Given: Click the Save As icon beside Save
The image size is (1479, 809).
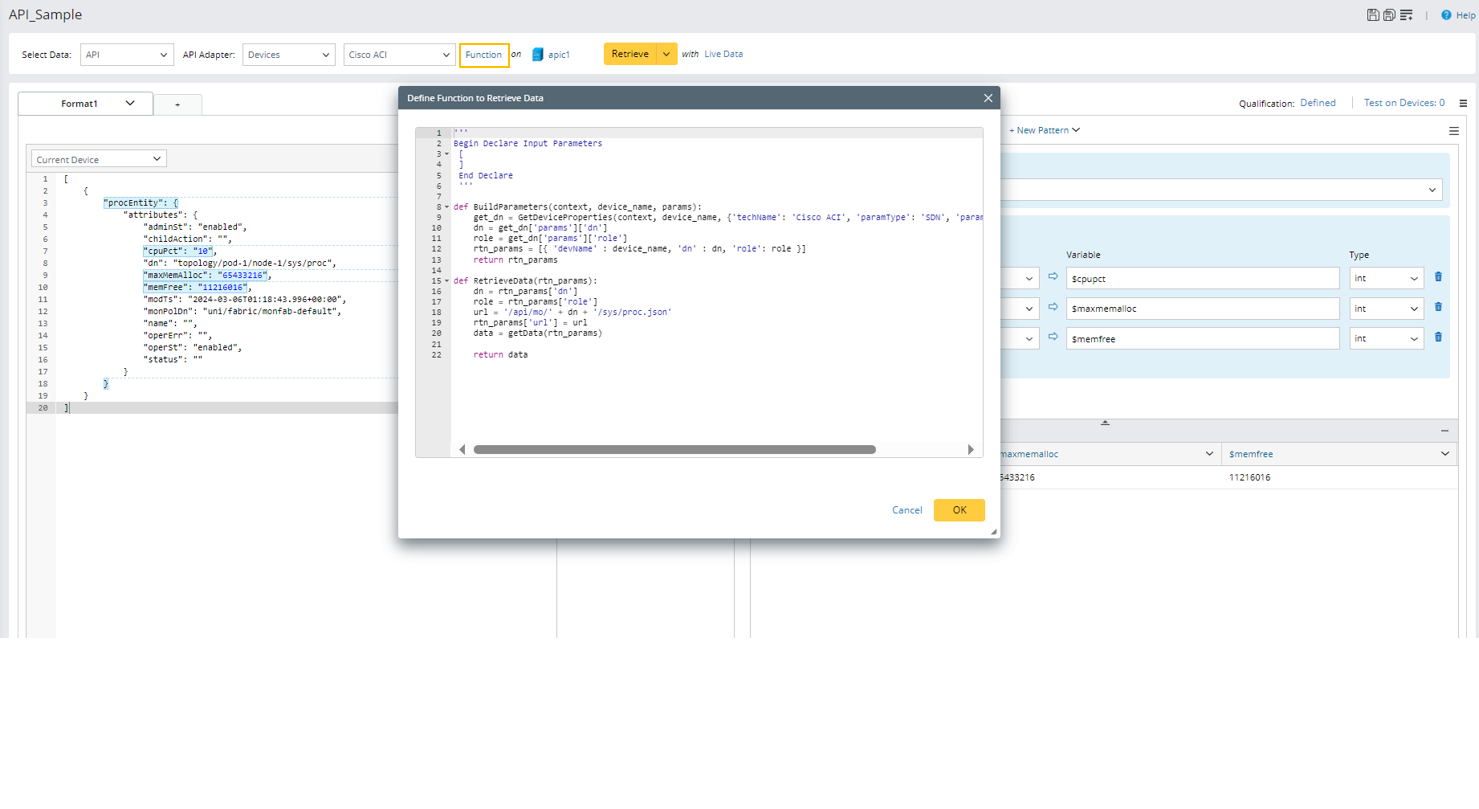Looking at the screenshot, I should click(x=1390, y=15).
